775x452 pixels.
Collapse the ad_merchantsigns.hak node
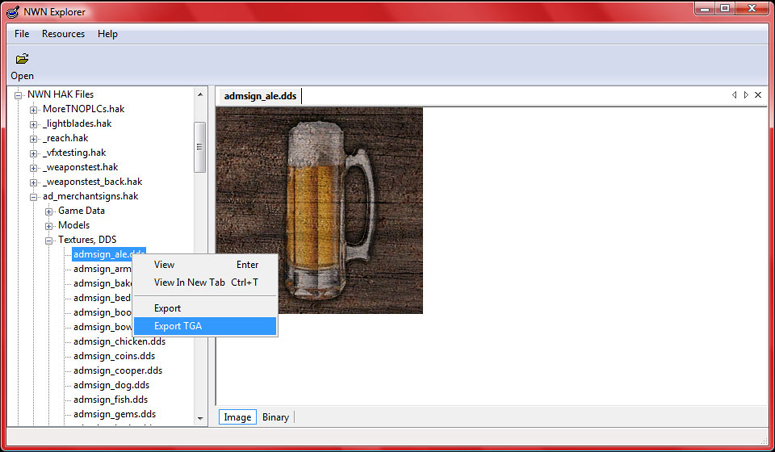point(34,197)
